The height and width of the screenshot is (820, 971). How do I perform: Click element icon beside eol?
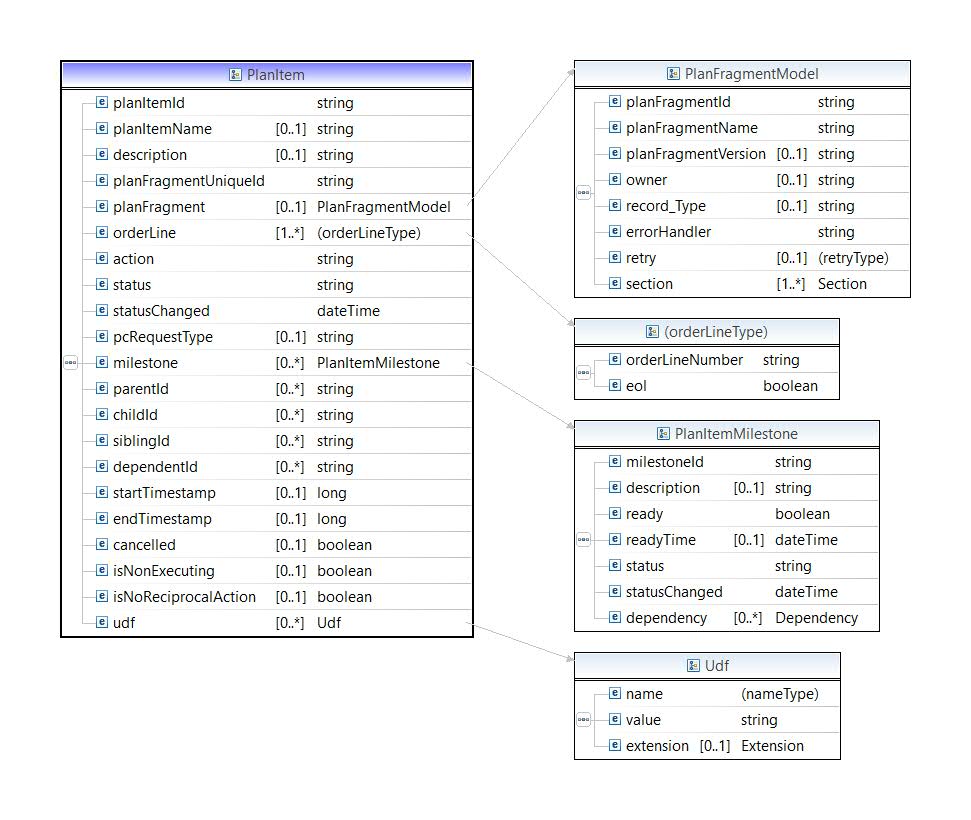pos(615,385)
